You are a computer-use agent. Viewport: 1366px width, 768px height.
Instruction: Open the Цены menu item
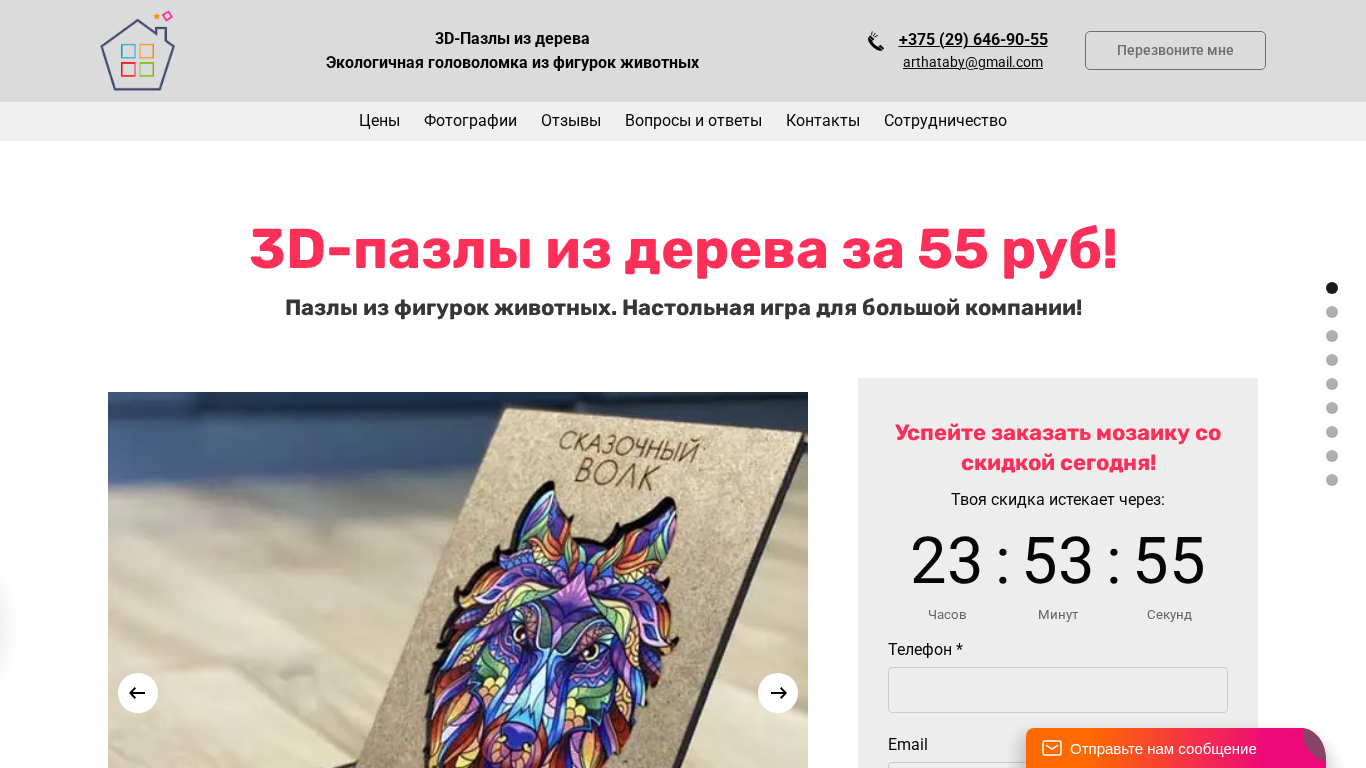point(379,121)
